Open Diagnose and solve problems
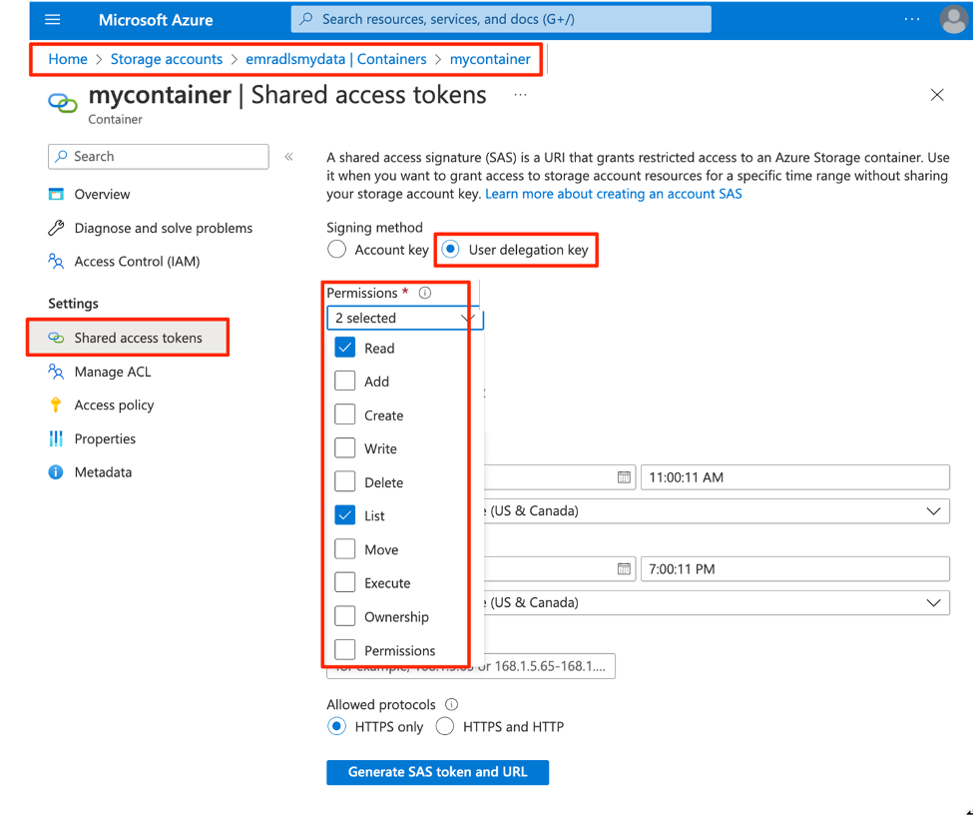The height and width of the screenshot is (818, 977). coord(163,228)
